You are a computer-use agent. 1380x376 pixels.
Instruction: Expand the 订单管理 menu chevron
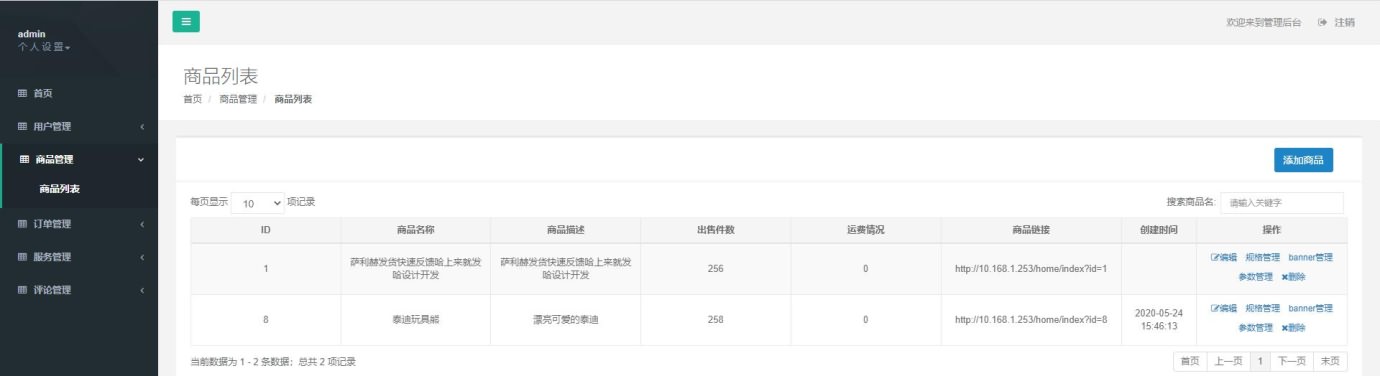click(142, 224)
